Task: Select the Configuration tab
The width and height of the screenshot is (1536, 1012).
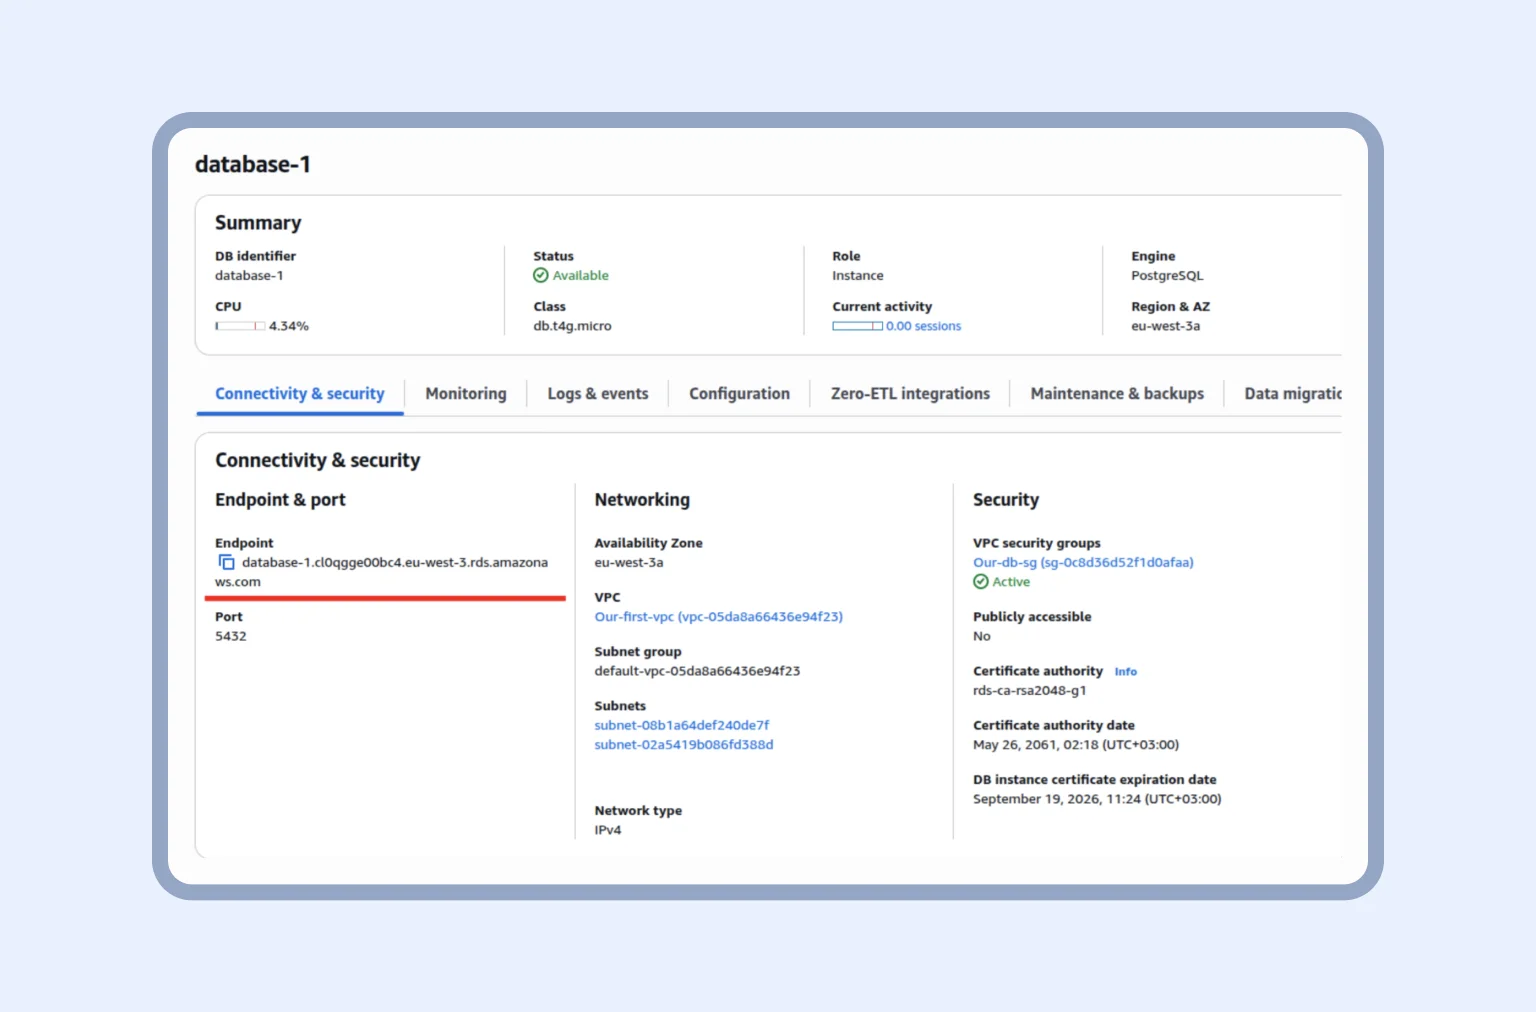Action: [738, 393]
